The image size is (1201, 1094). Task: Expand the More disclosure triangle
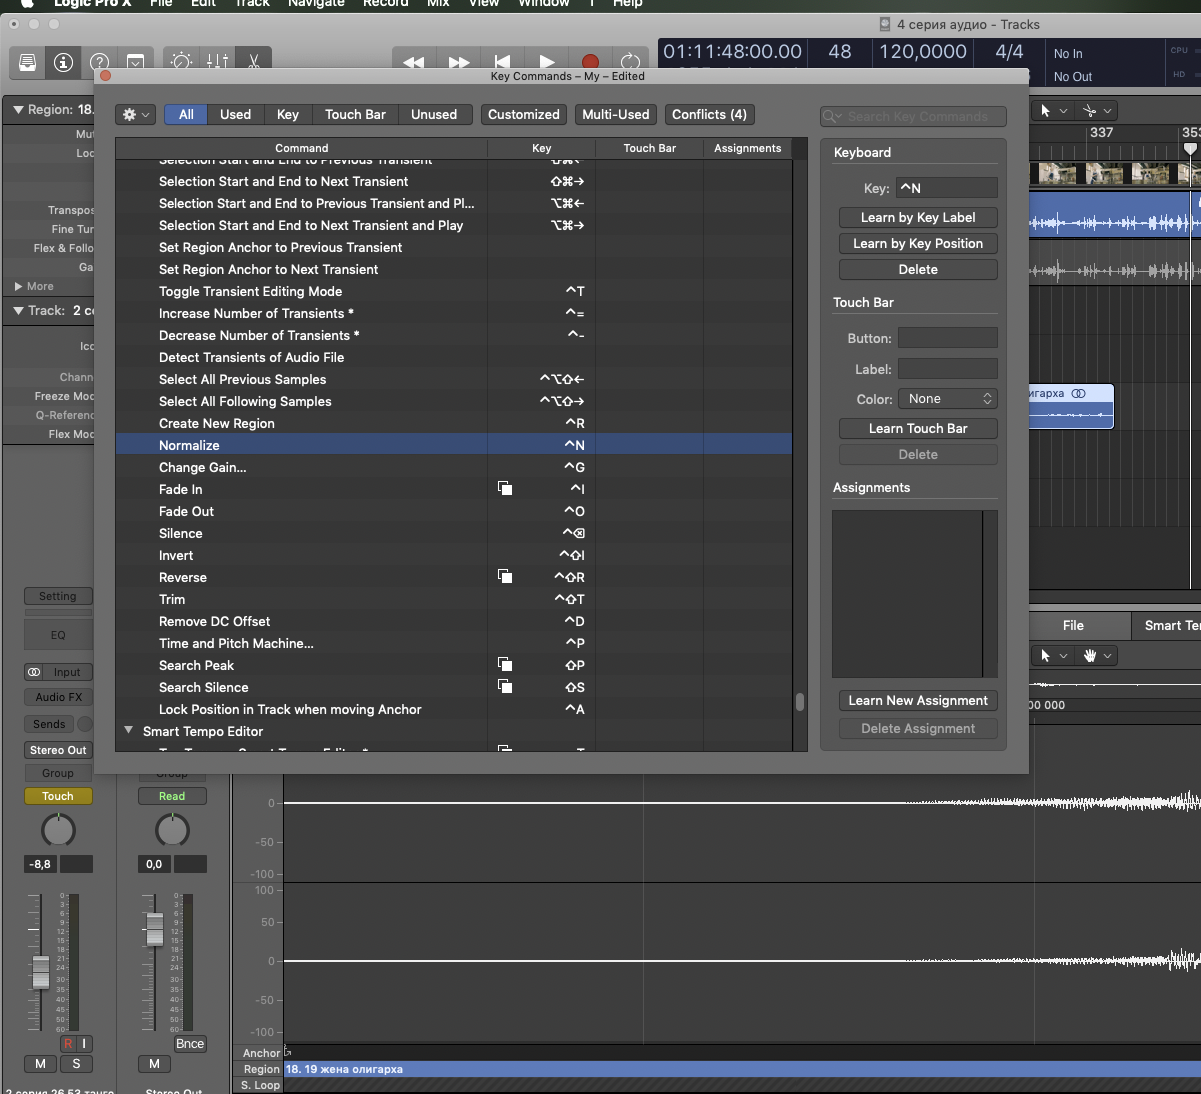[x=18, y=286]
